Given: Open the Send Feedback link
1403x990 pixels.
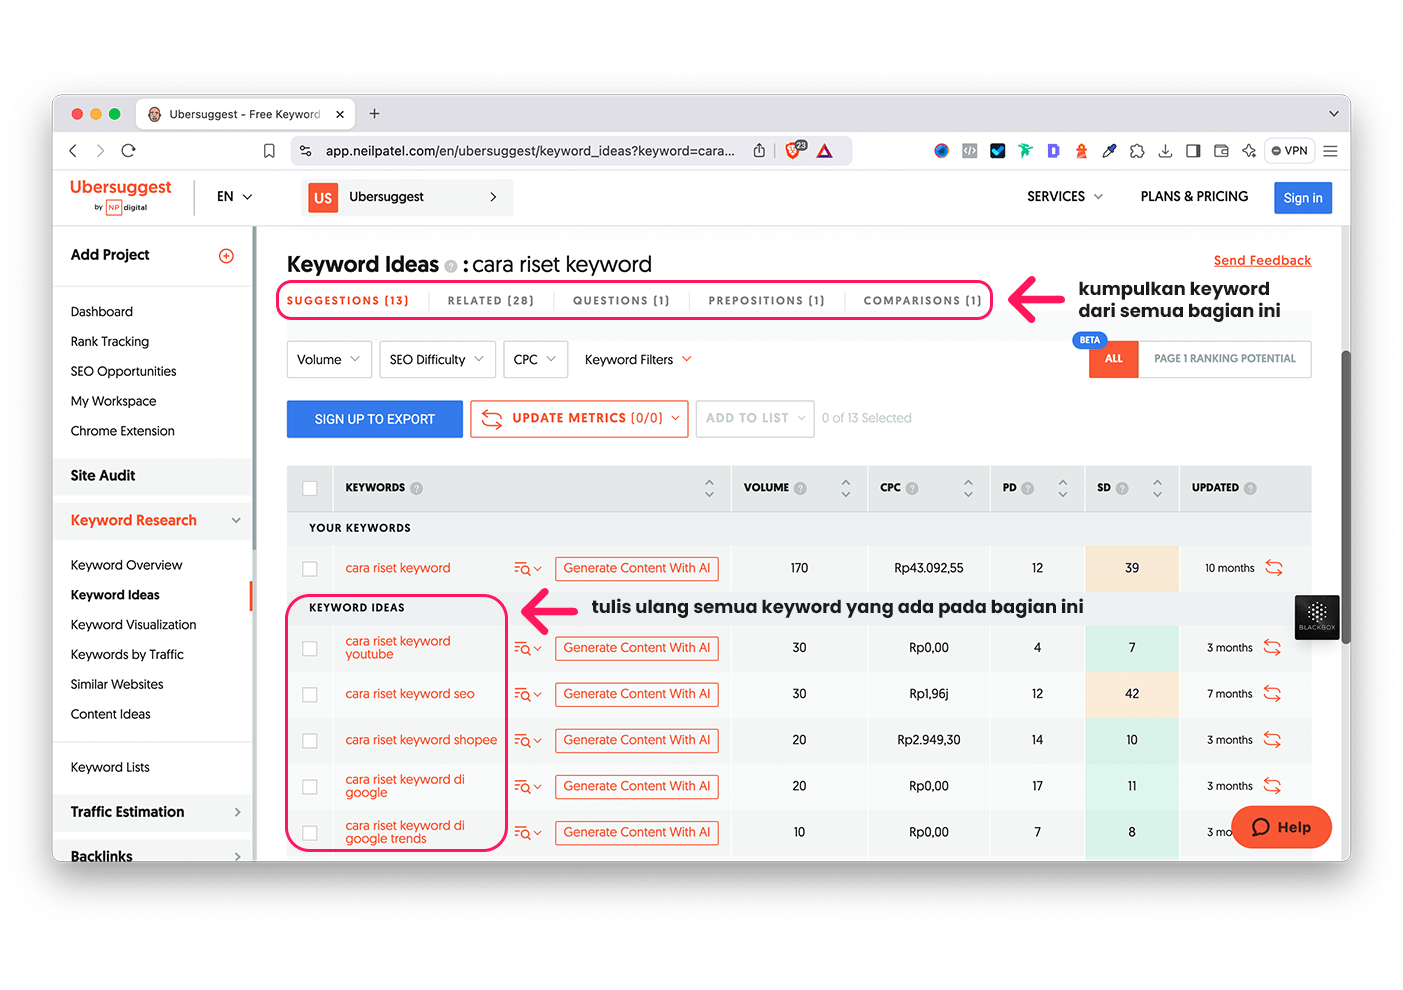Looking at the screenshot, I should [1262, 260].
